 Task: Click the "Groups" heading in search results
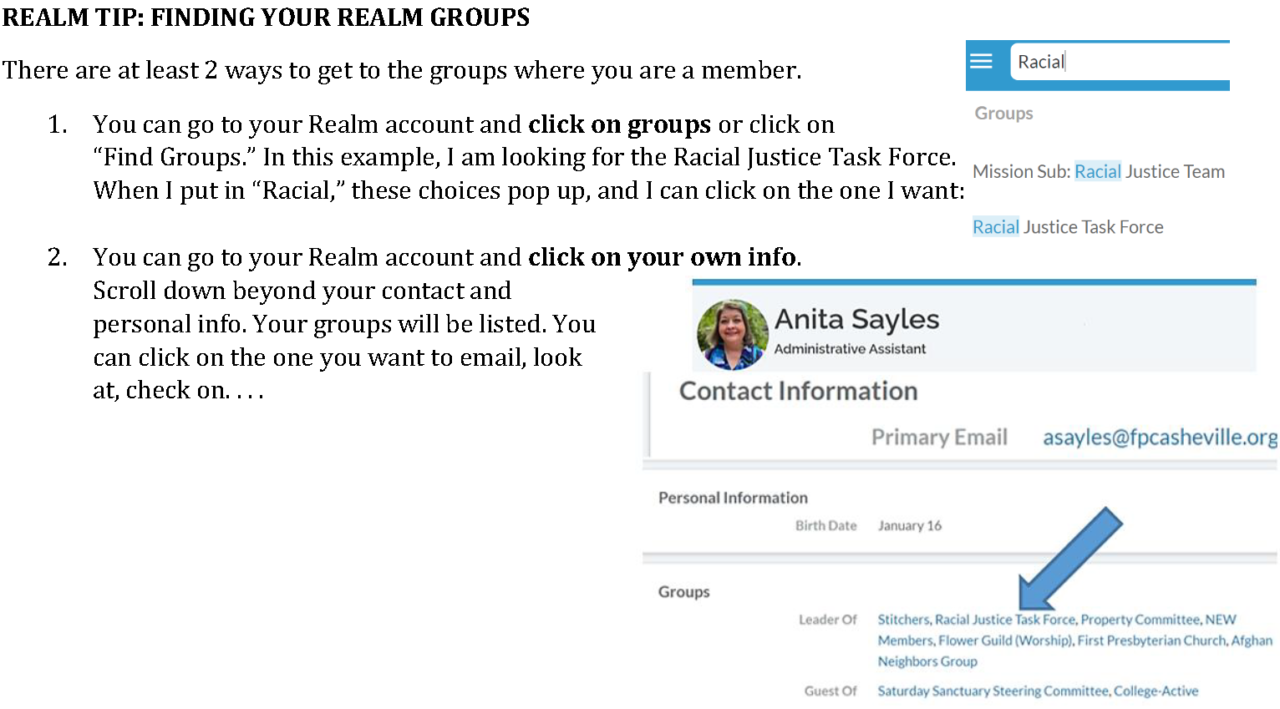(x=1004, y=113)
